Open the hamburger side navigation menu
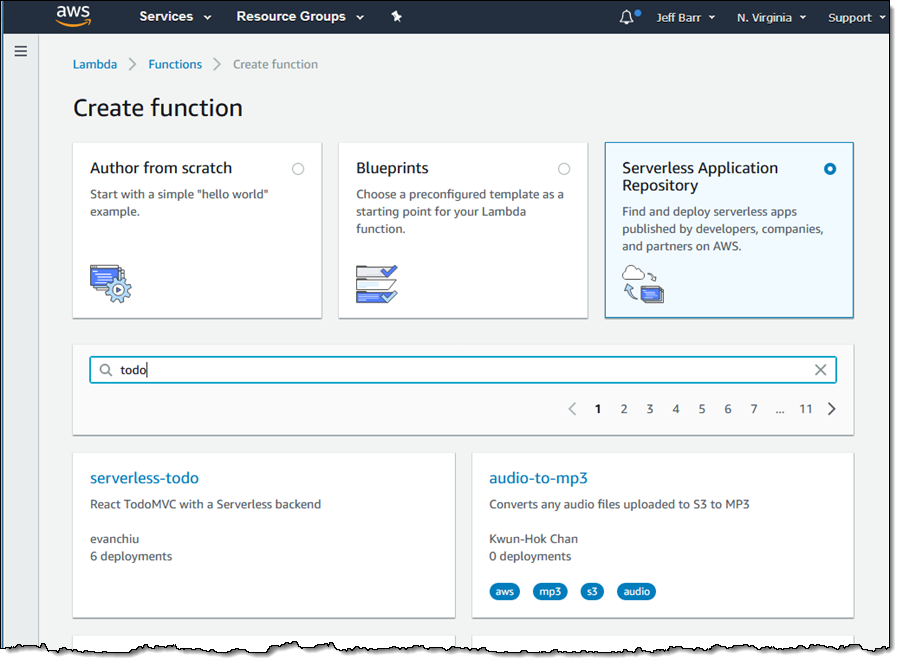900x663 pixels. tap(21, 52)
